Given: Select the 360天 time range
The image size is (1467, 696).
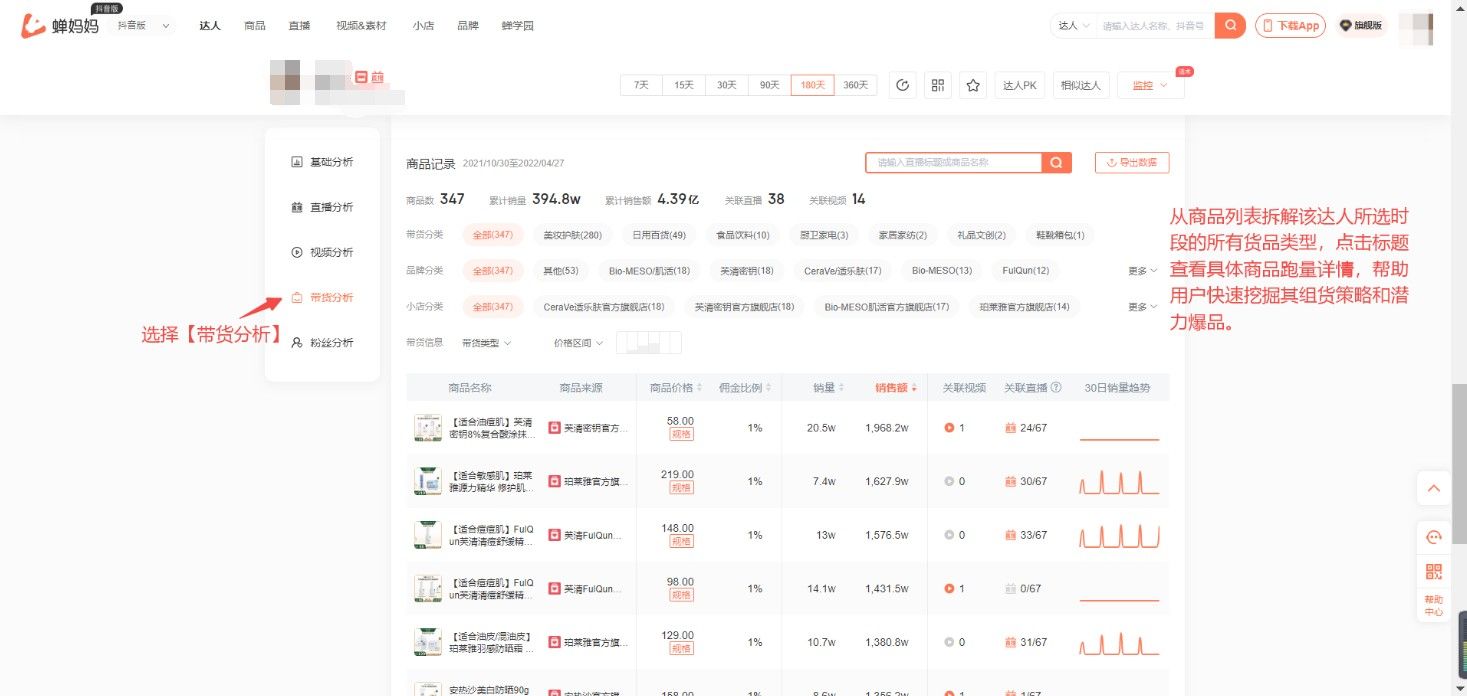Looking at the screenshot, I should pos(854,85).
